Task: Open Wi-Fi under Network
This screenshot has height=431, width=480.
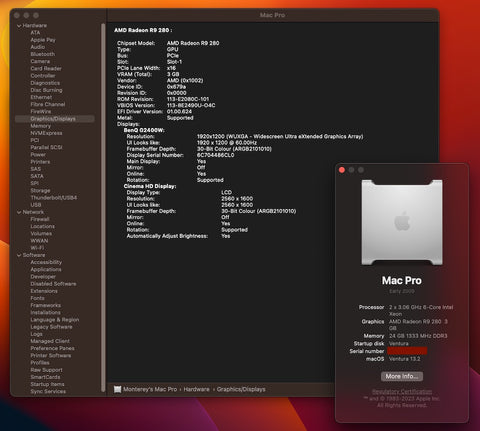Action: (37, 248)
